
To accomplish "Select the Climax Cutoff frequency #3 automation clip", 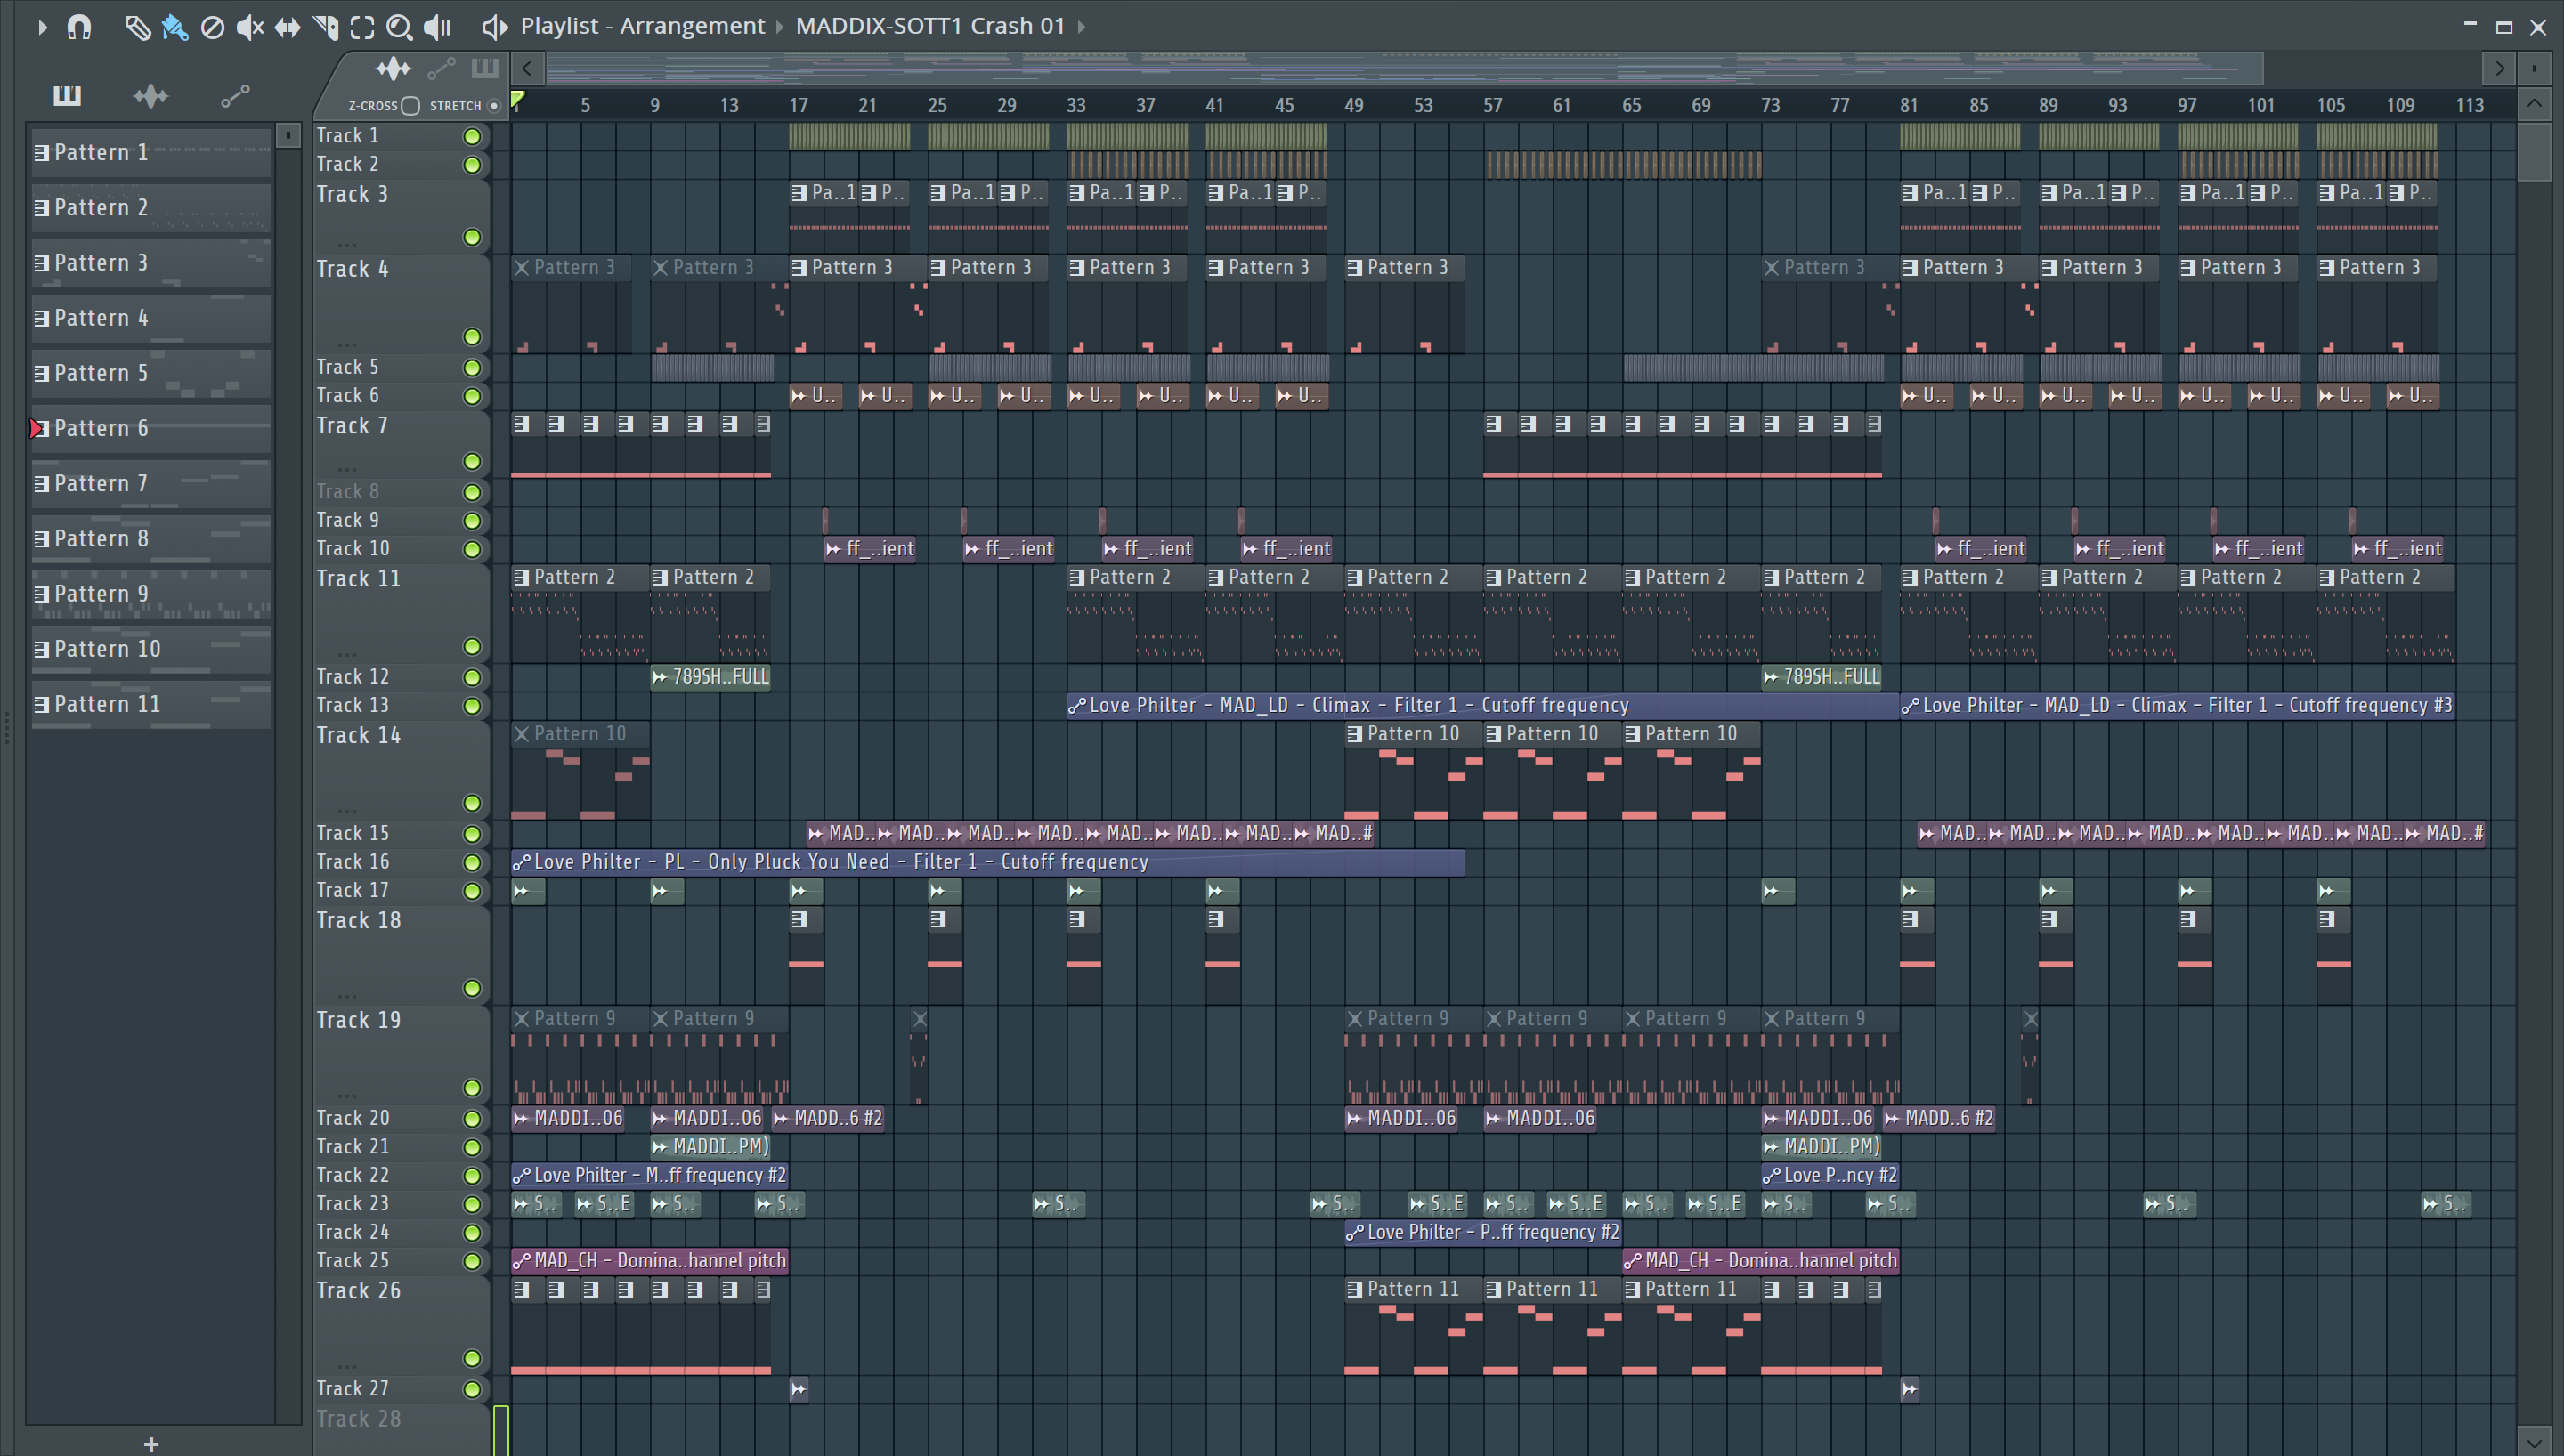I will (2177, 706).
